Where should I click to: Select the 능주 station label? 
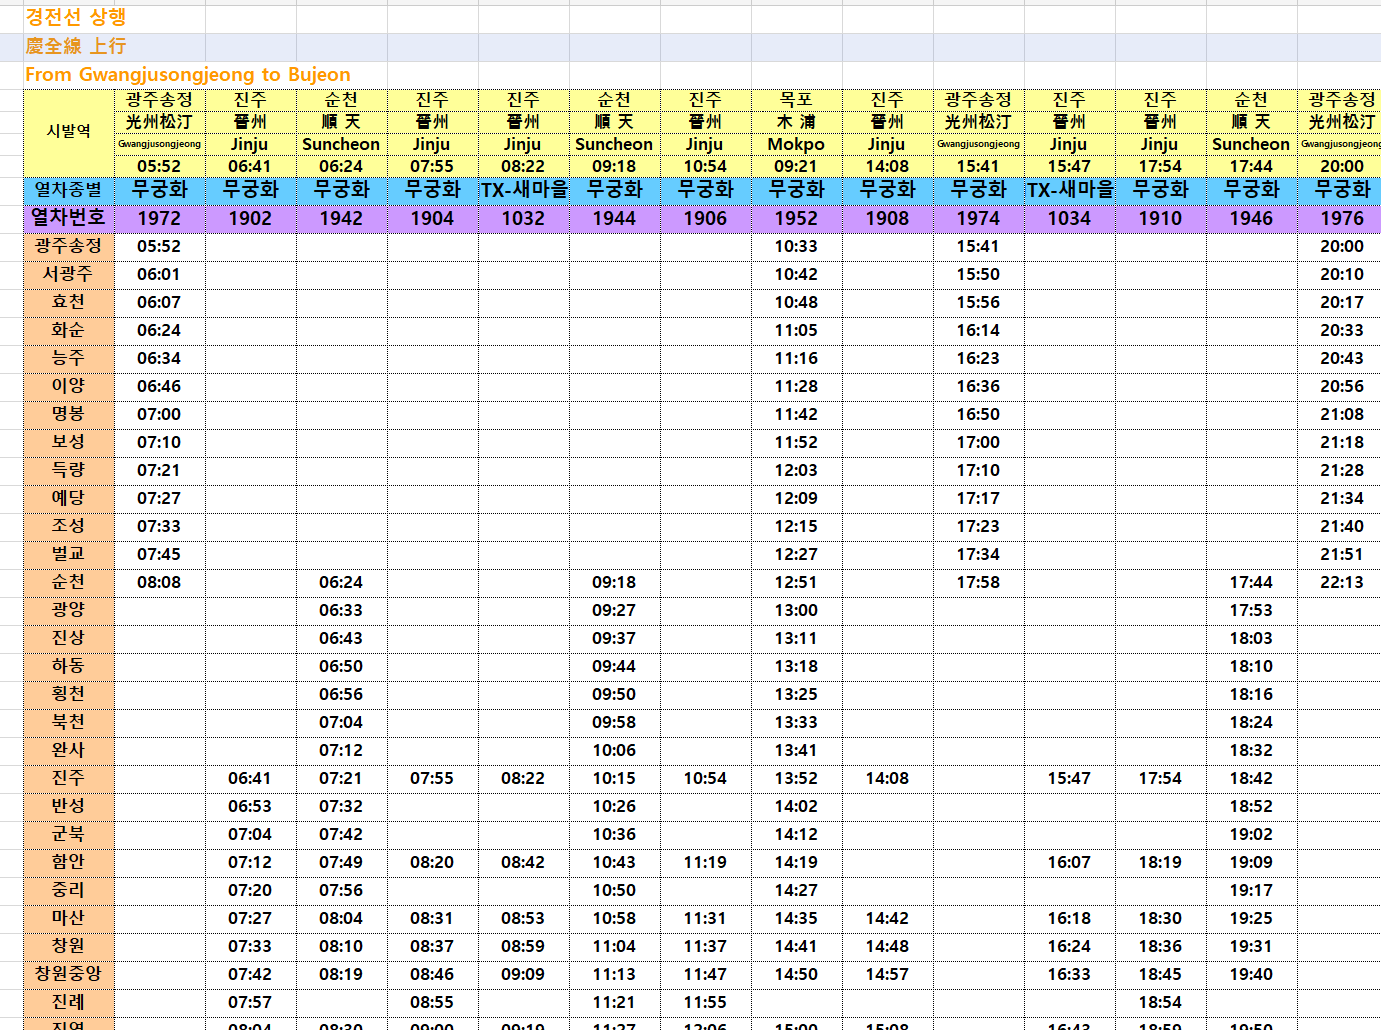tap(69, 358)
